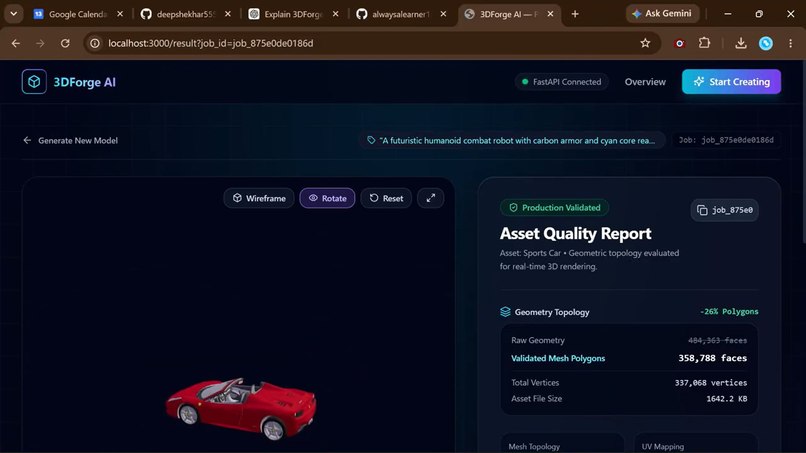The image size is (806, 453).
Task: Open the Chrome profile avatar
Action: (766, 43)
